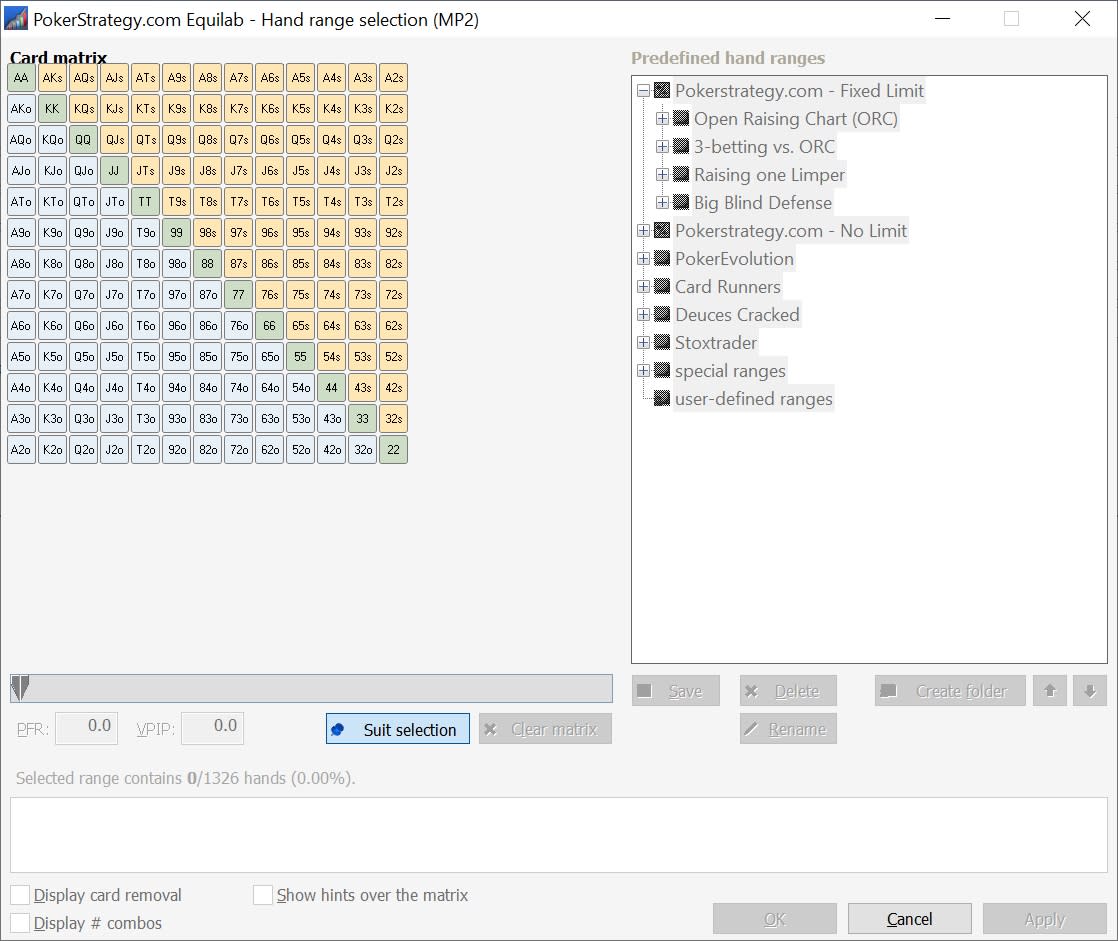Screen dimensions: 1118x941
Task: Click the Equilab app icon in title bar
Action: point(16,19)
